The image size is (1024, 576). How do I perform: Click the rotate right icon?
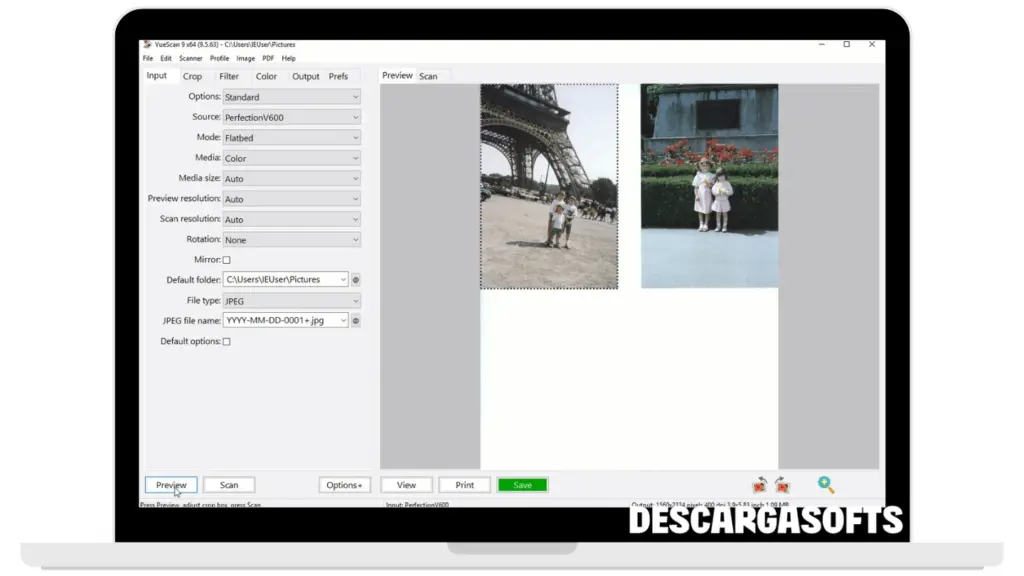782,485
